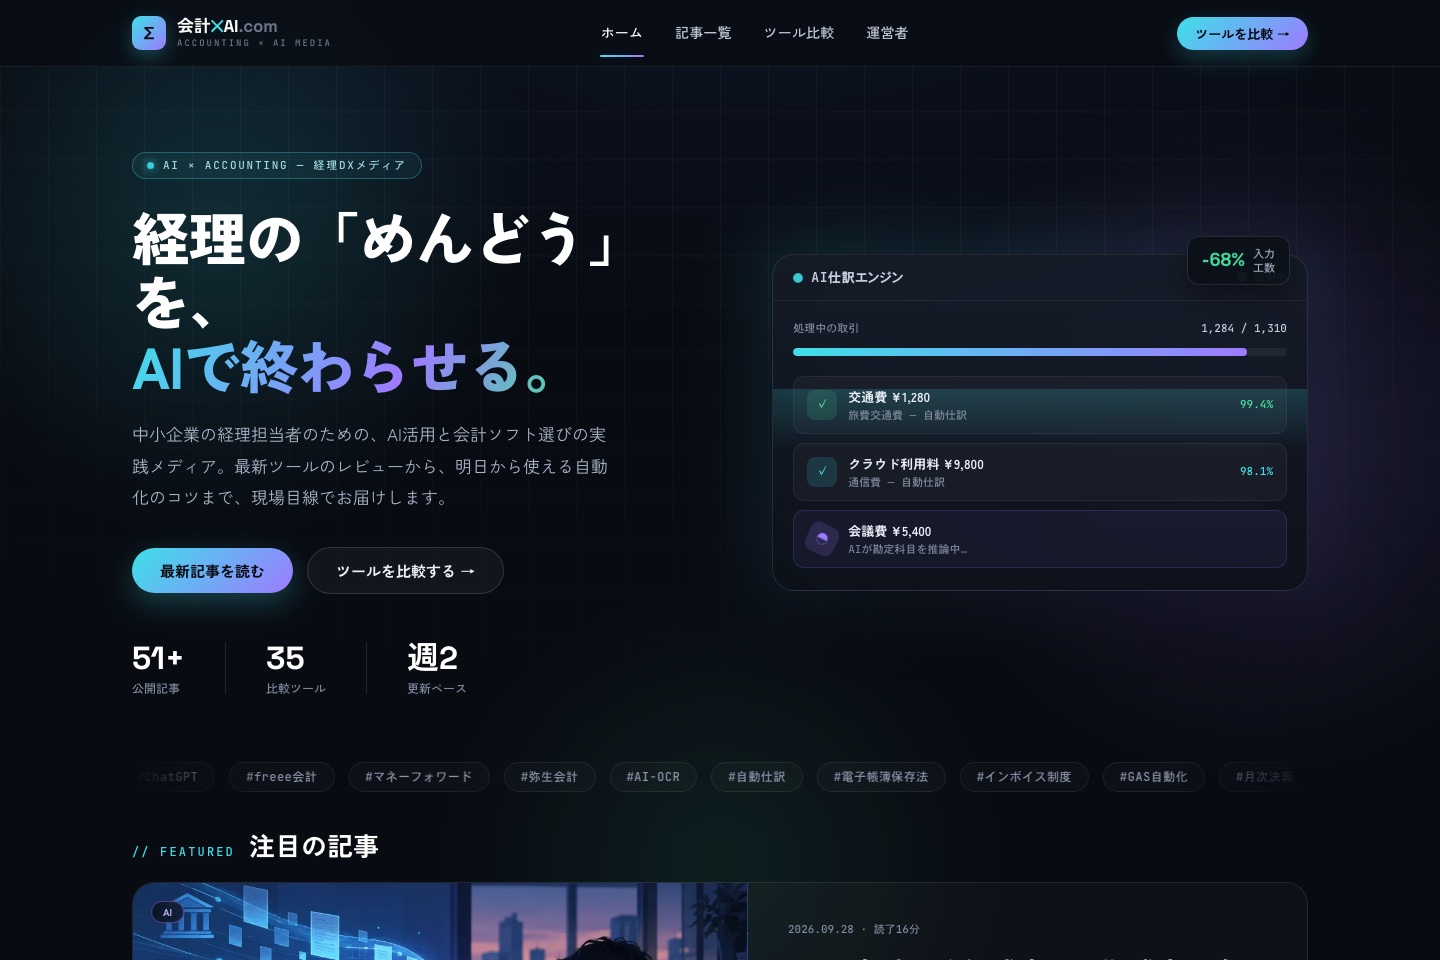Click the checkmark icon beside クラウド利用料 ¥9,800
Viewport: 1440px width, 960px height.
(822, 472)
